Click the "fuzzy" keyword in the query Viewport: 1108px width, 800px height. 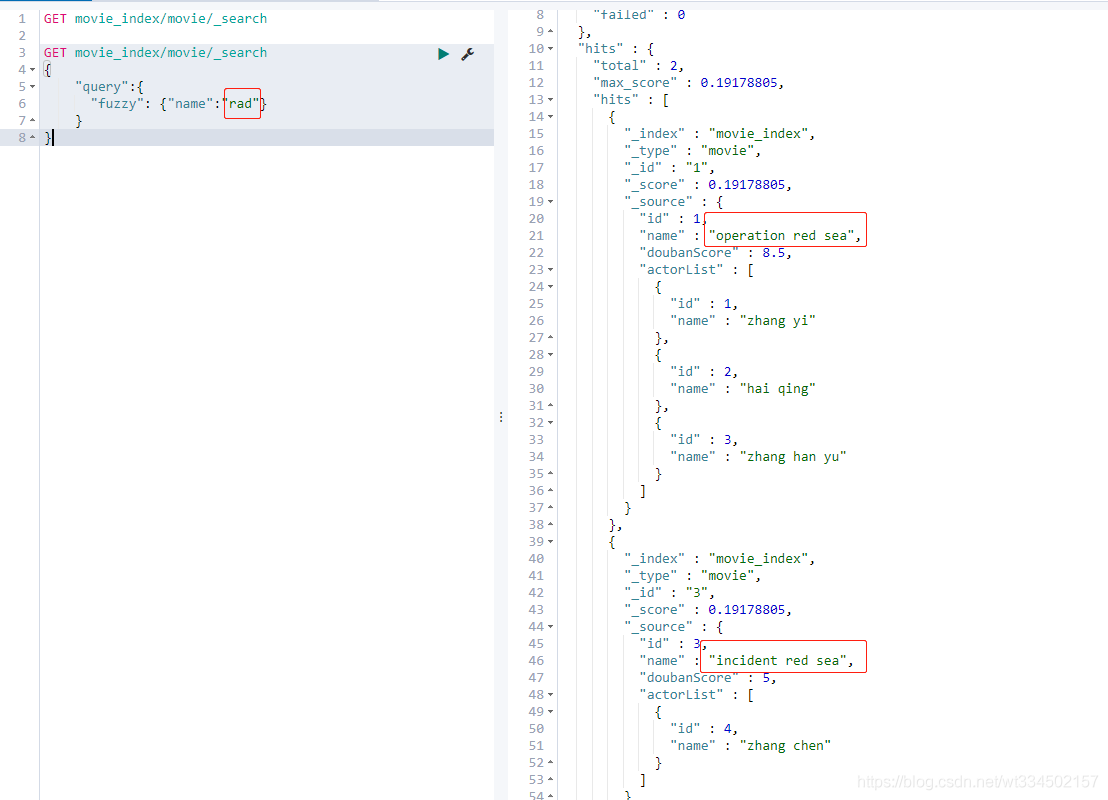point(117,104)
